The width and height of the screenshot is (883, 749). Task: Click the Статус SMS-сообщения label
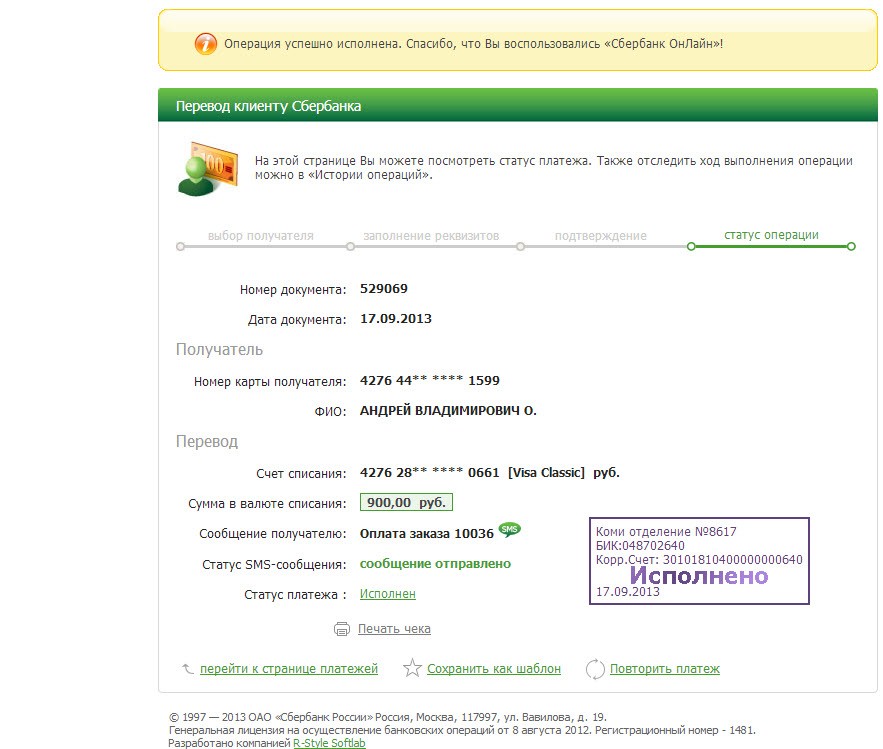click(x=274, y=564)
